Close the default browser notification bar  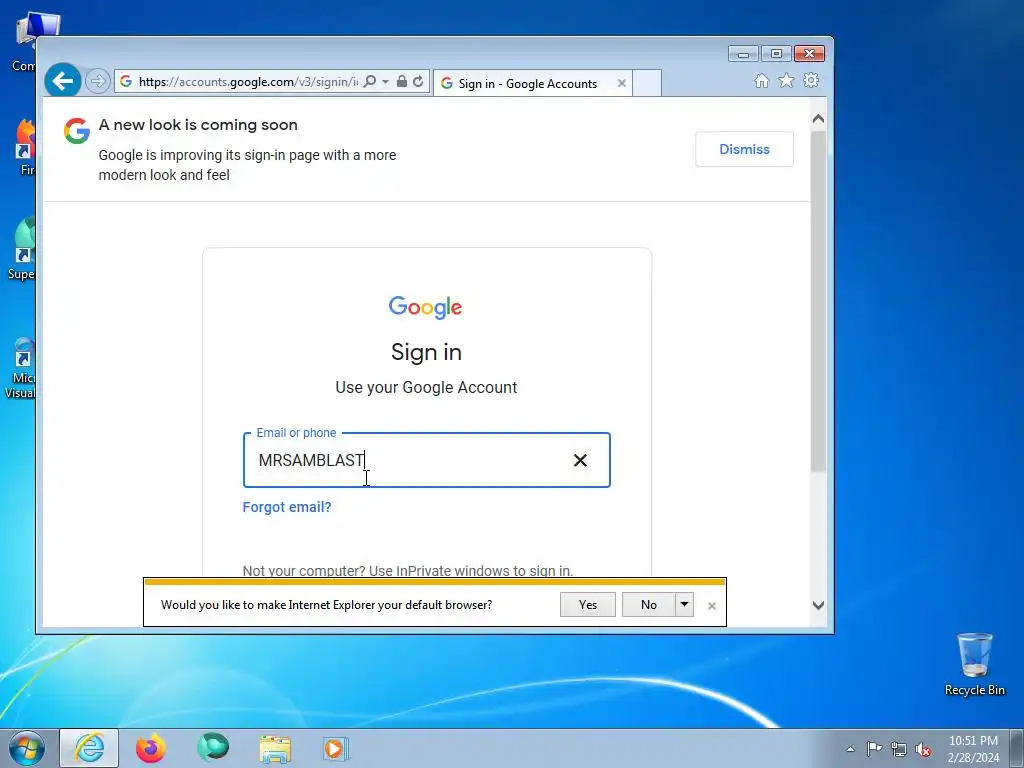pyautogui.click(x=712, y=606)
